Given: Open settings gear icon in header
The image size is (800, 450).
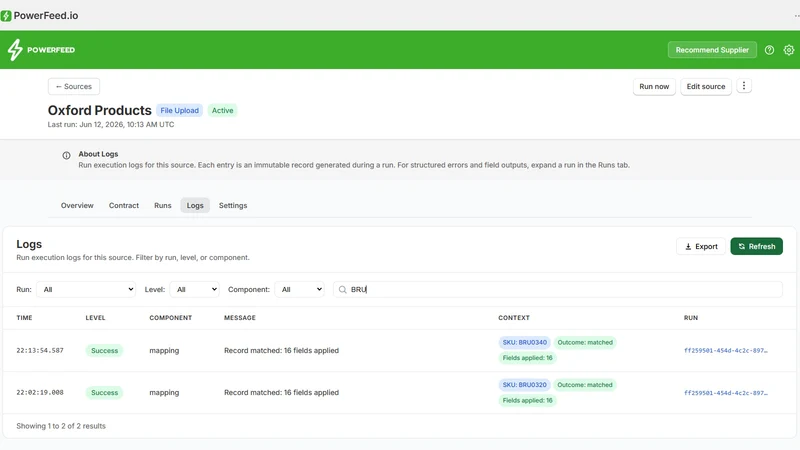Looking at the screenshot, I should pyautogui.click(x=789, y=50).
